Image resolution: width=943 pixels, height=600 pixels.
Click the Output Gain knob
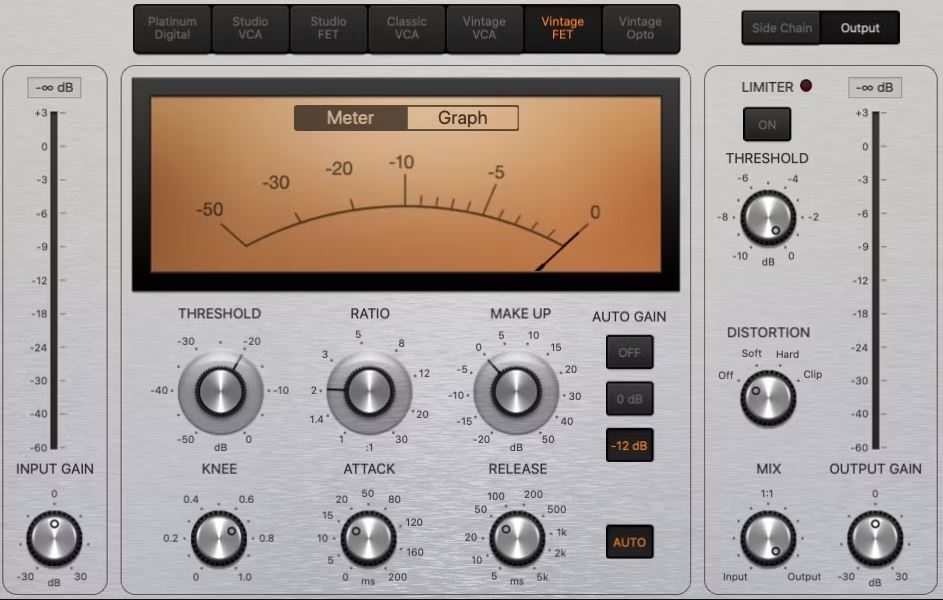[x=875, y=538]
